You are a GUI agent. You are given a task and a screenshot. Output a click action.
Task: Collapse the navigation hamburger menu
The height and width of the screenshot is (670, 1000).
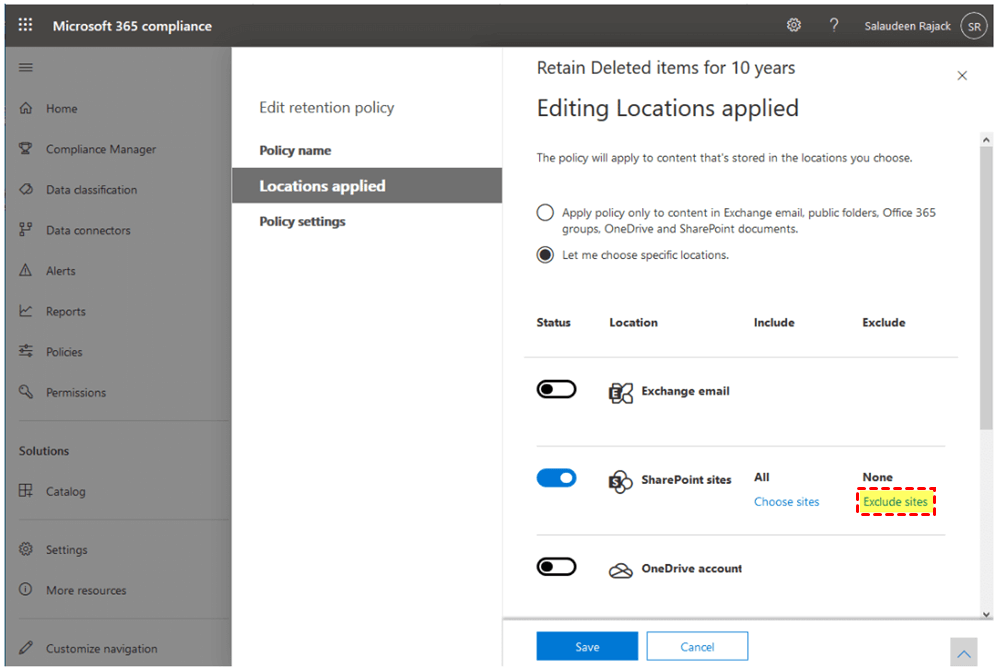26,67
